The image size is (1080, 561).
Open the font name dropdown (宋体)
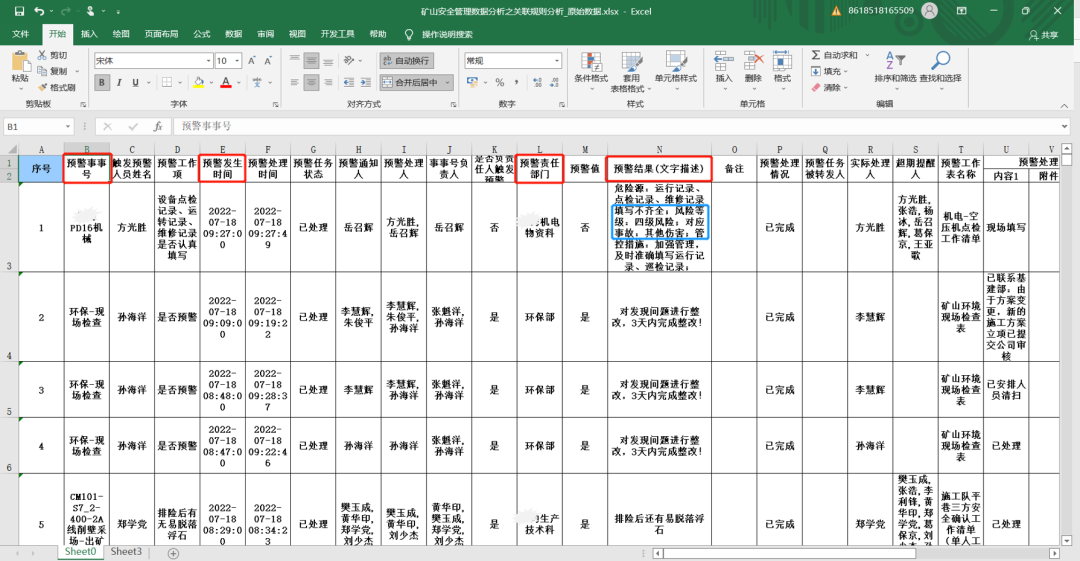pos(207,61)
